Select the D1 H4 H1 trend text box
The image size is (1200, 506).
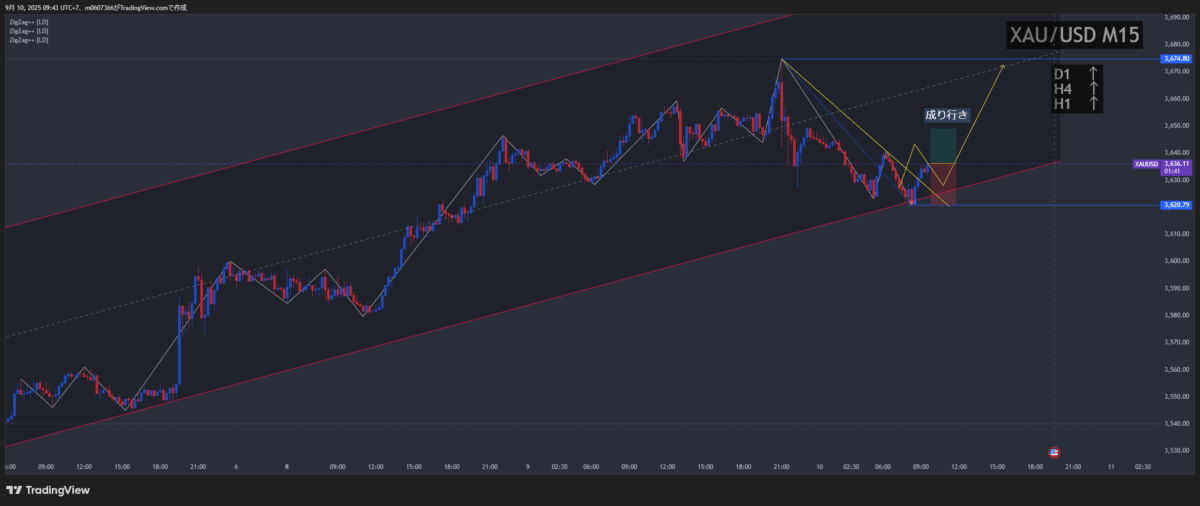tap(1076, 88)
